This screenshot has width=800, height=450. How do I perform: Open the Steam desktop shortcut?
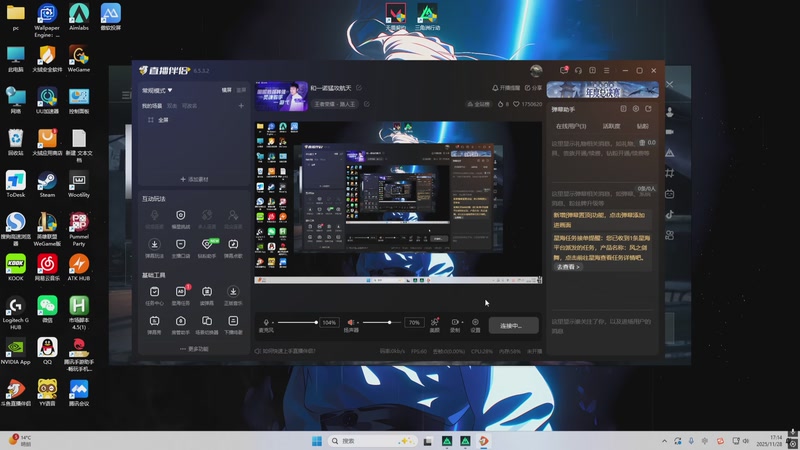tap(47, 185)
